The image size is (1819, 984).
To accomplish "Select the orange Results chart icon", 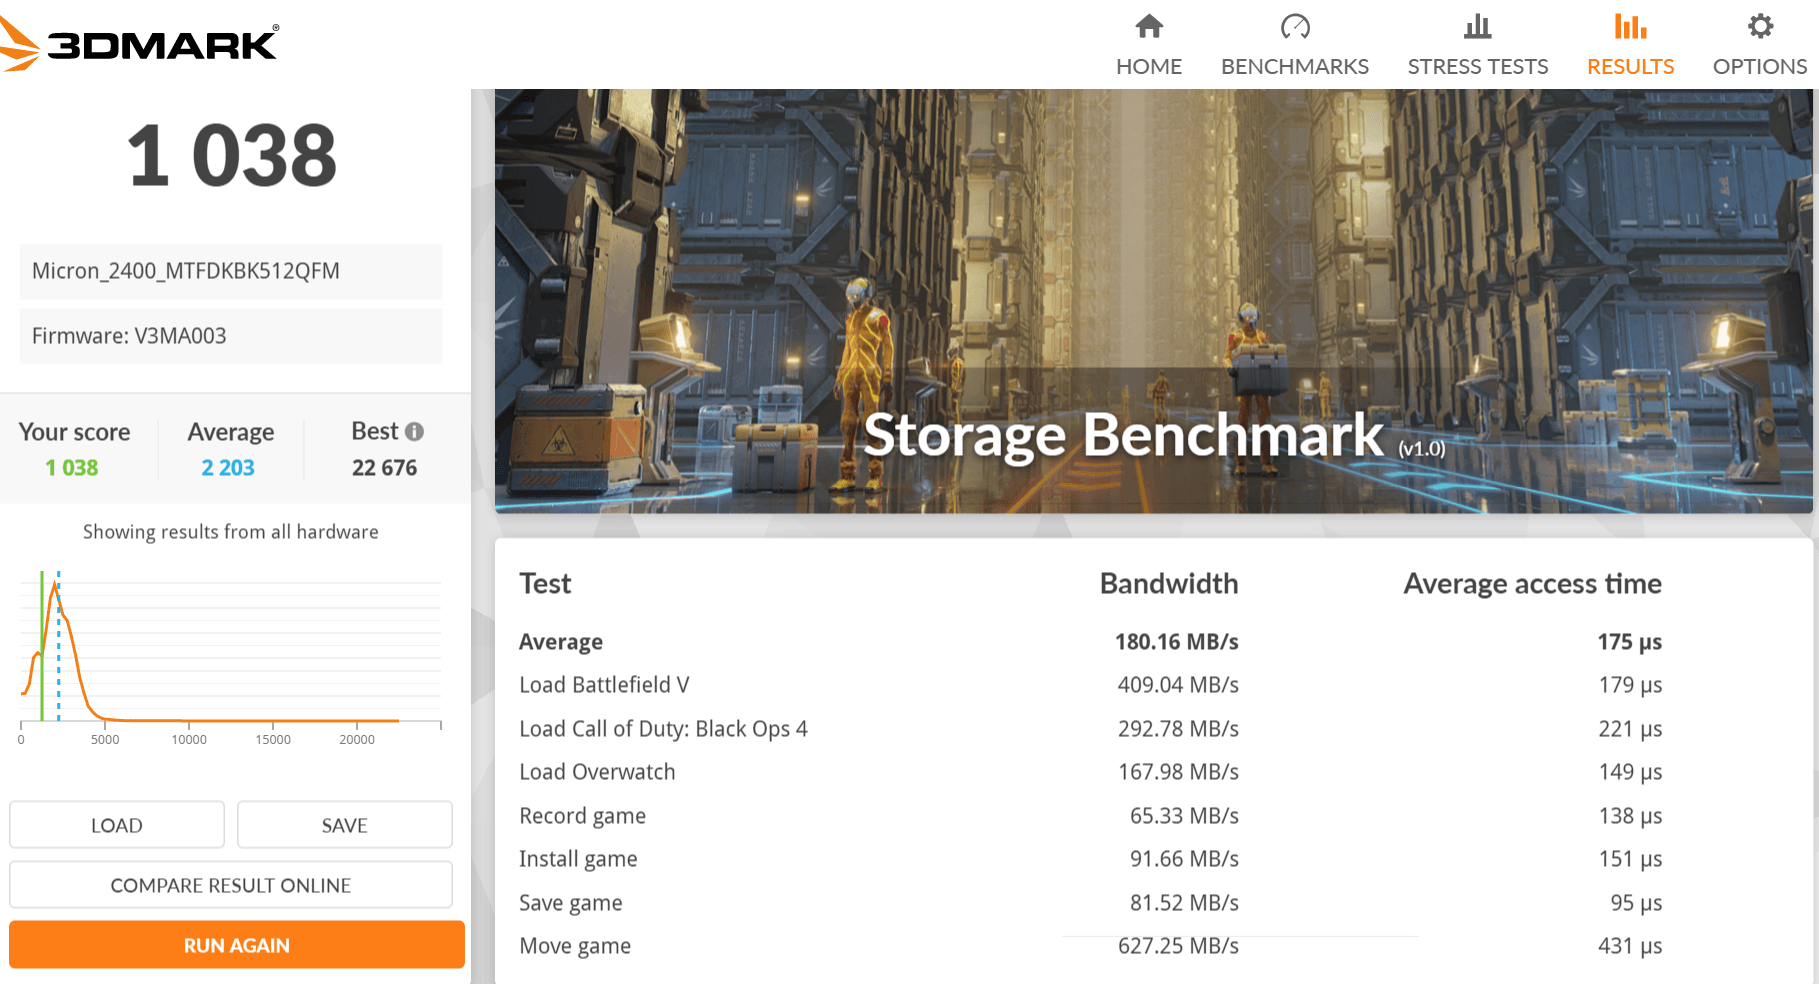I will click(1630, 26).
